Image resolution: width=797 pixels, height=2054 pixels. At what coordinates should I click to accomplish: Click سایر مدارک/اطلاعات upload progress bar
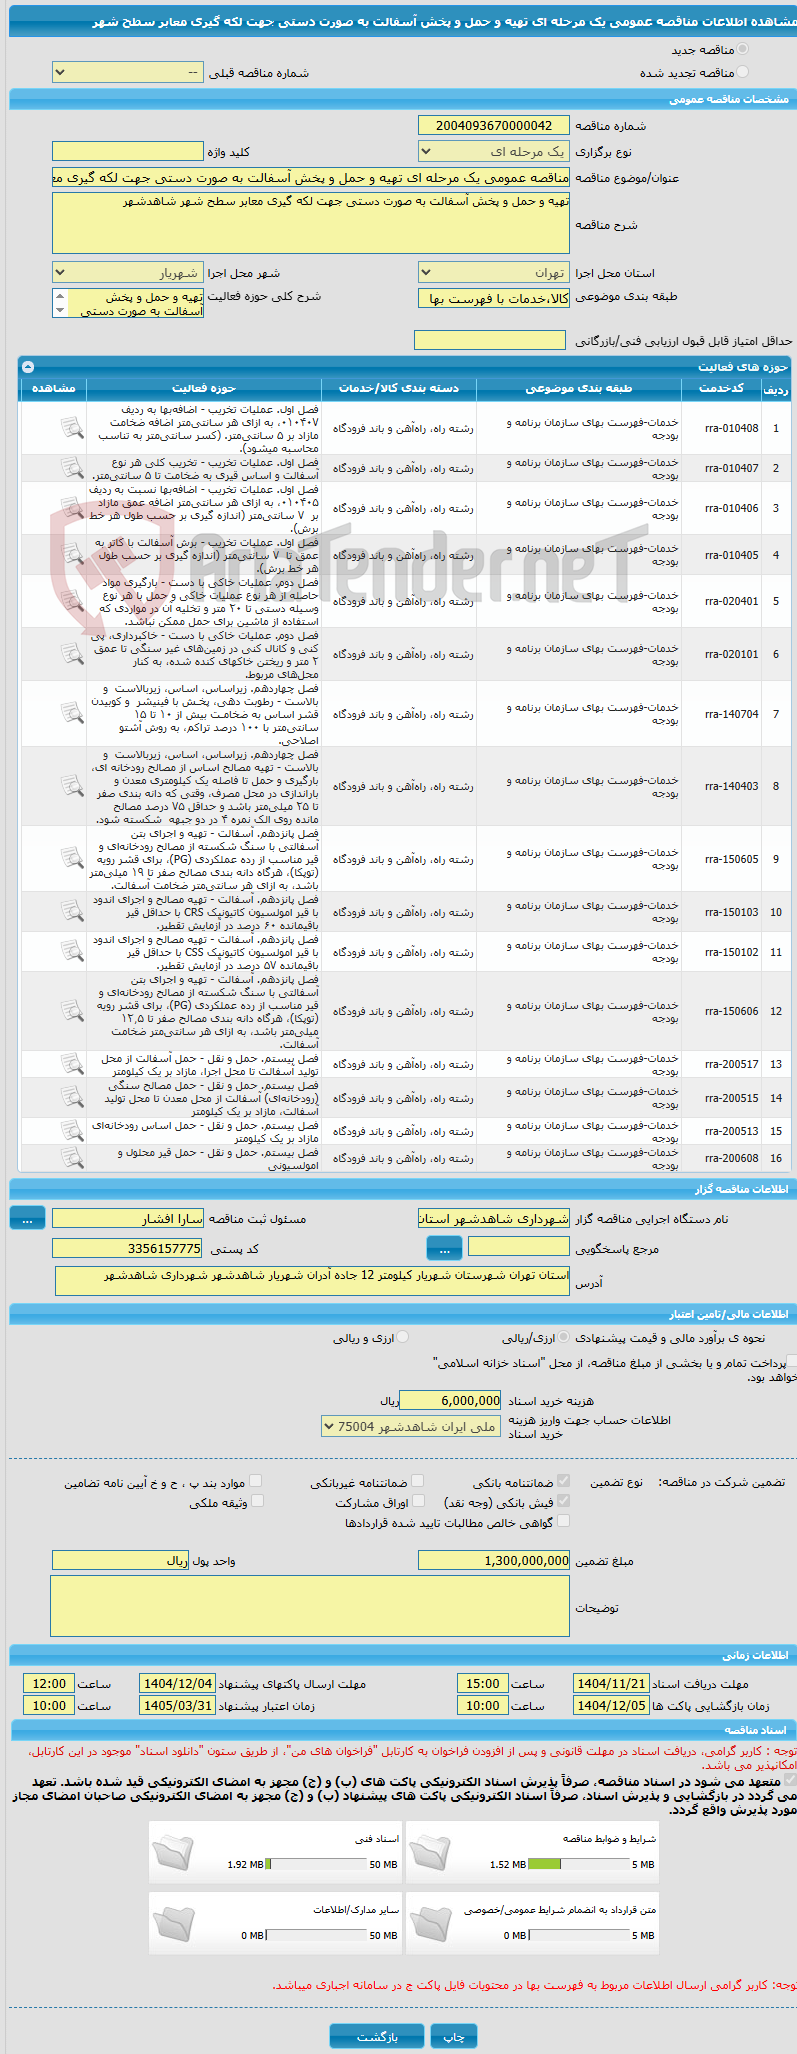click(x=317, y=1936)
